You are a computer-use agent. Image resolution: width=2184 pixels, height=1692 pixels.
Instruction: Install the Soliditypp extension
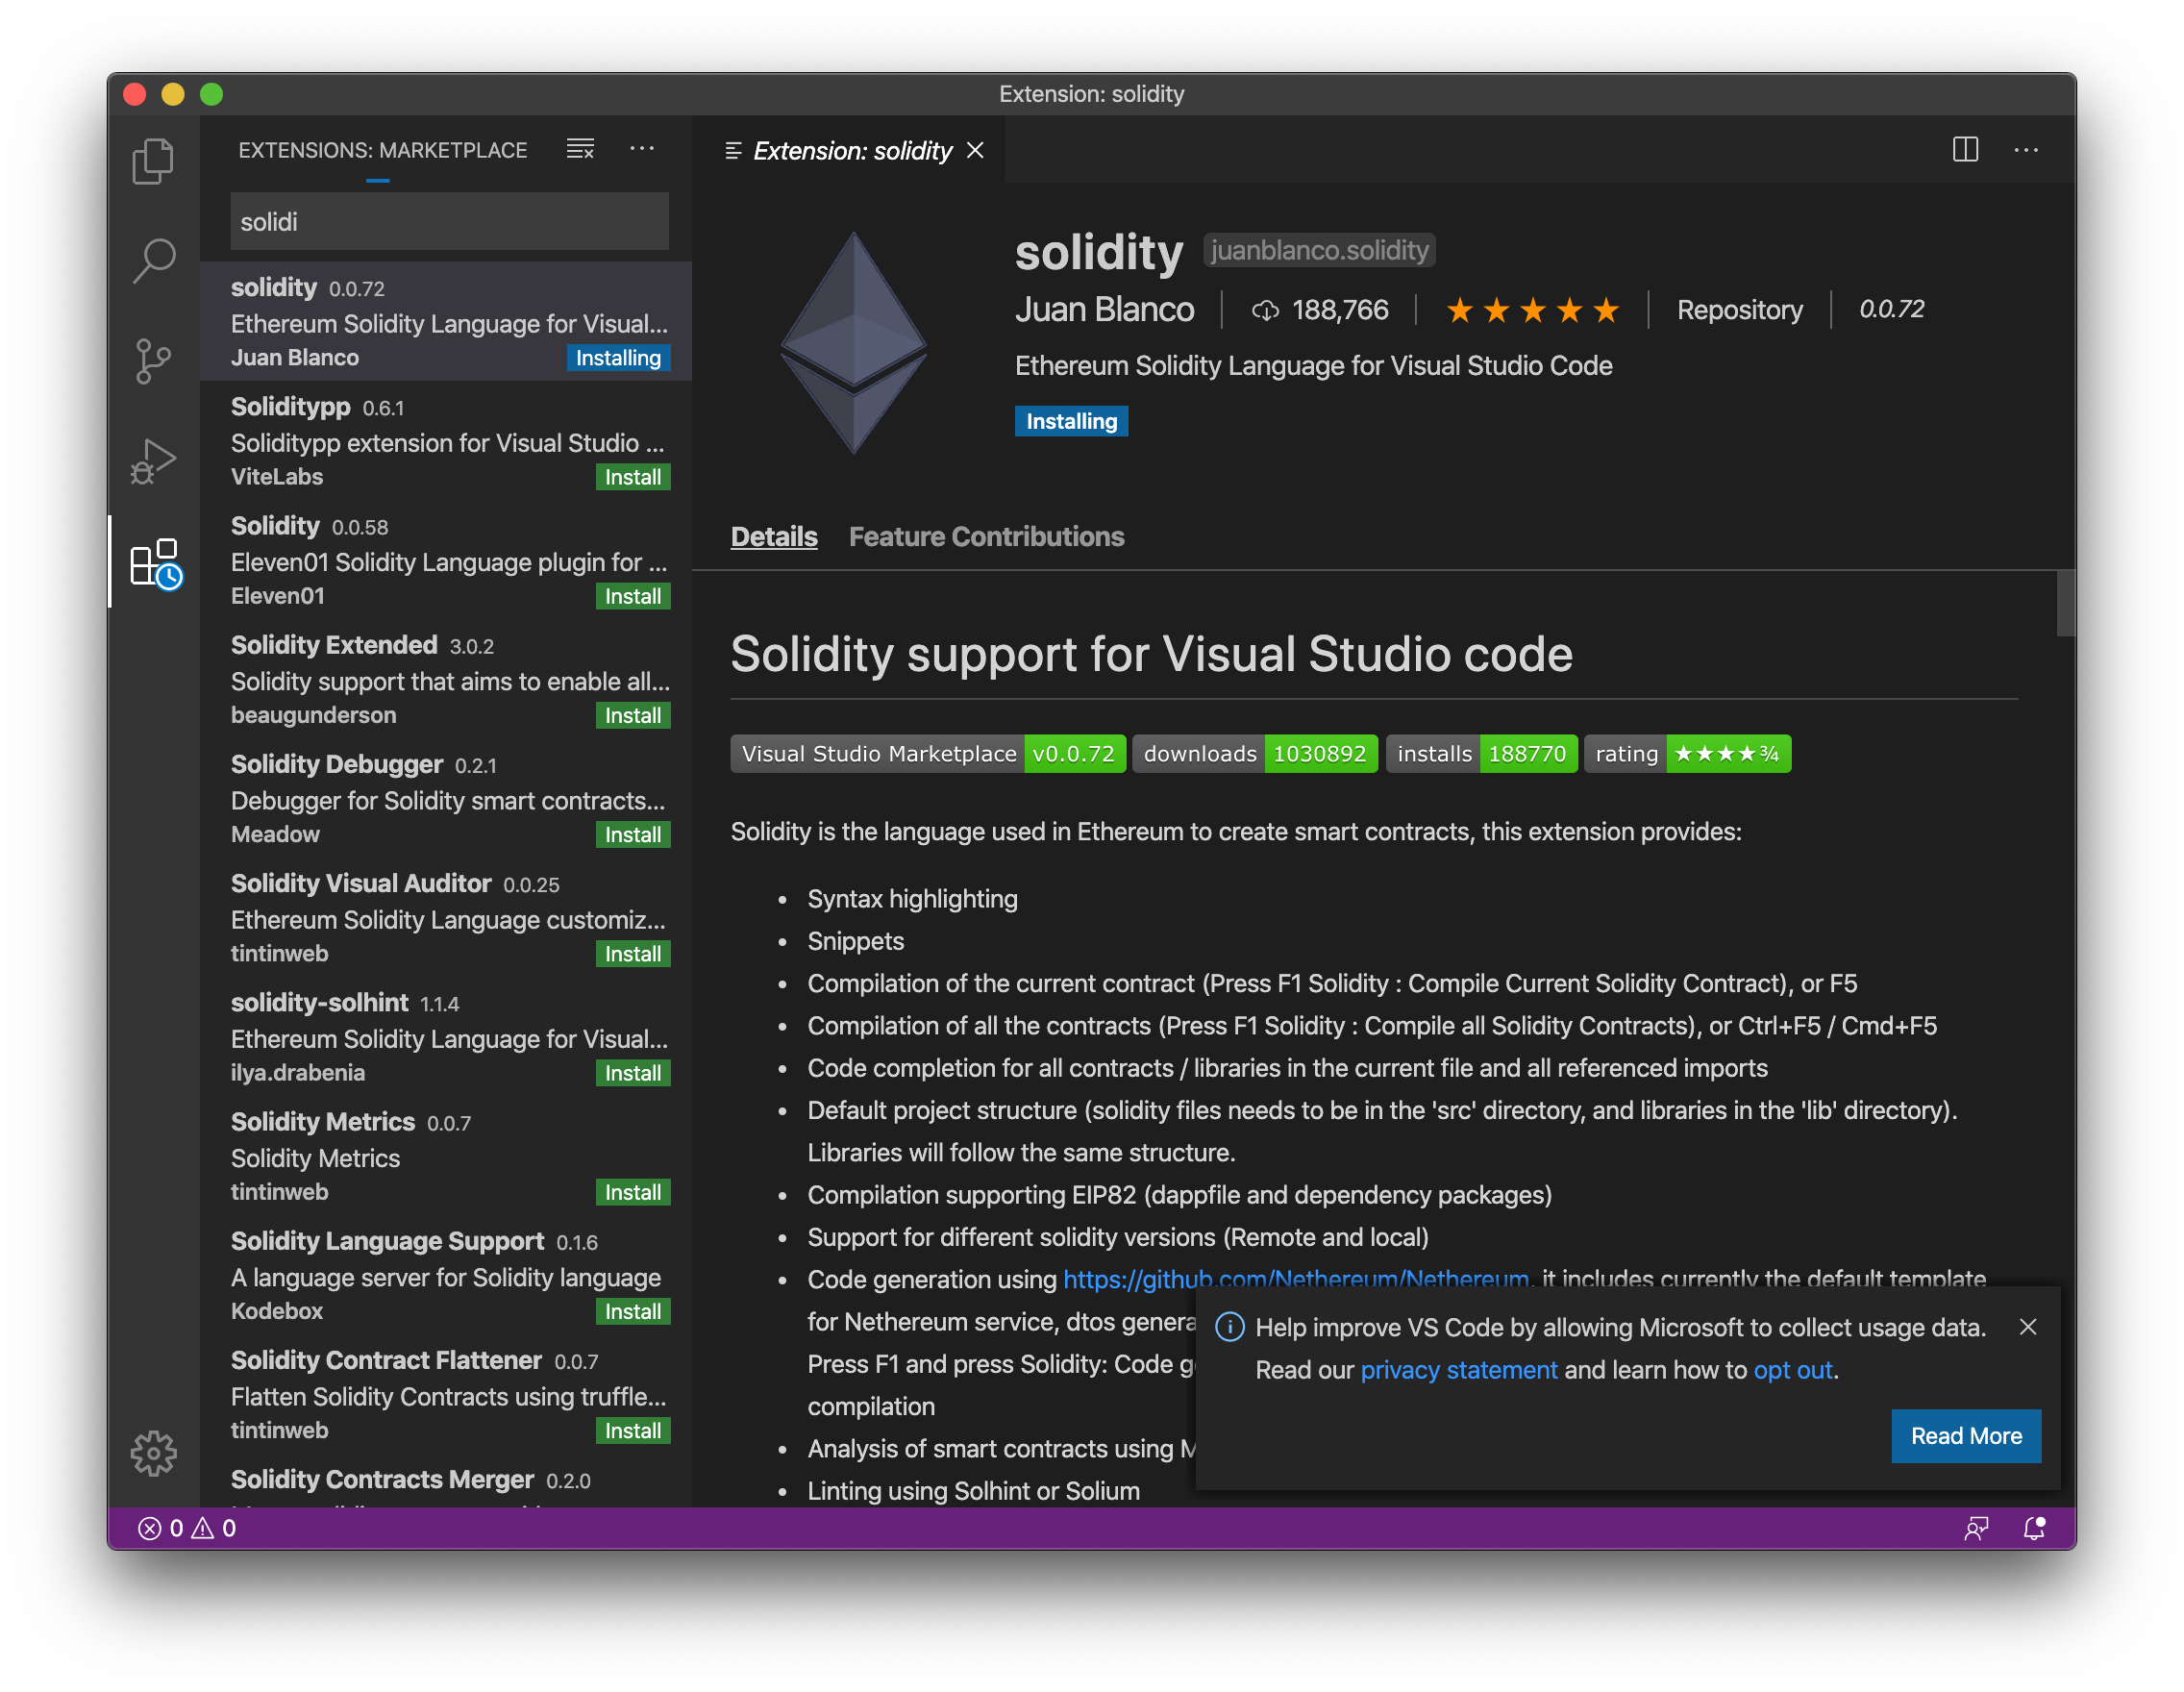click(633, 477)
